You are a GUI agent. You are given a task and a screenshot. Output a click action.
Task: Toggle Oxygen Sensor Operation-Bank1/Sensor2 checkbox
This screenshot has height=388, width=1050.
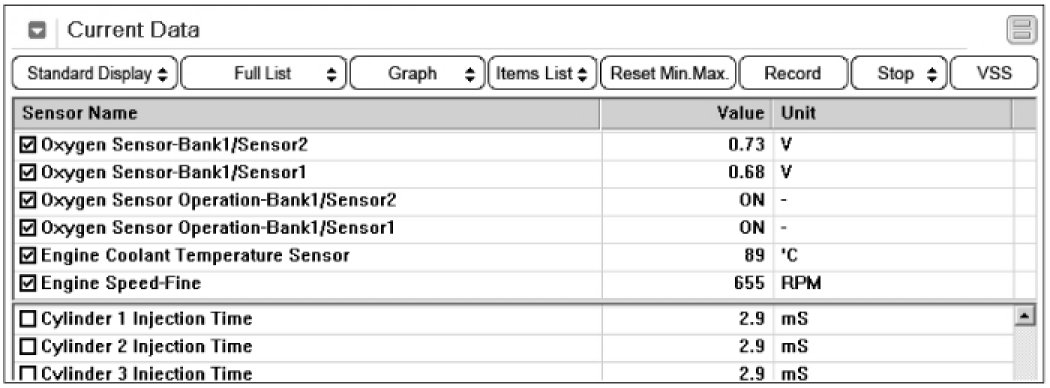(28, 200)
